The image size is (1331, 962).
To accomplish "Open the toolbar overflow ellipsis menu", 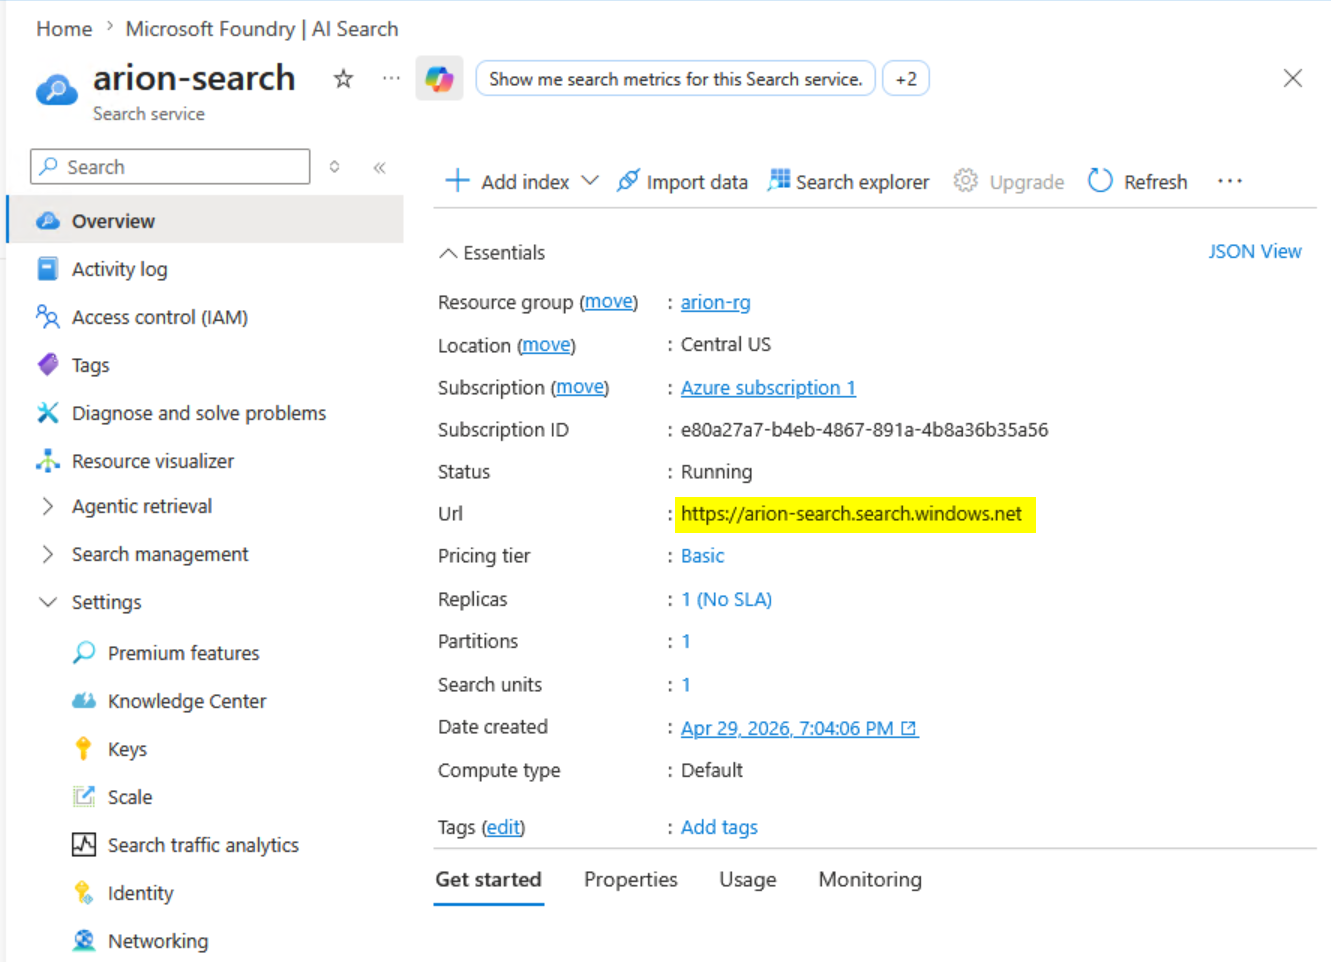I will coord(1230,181).
